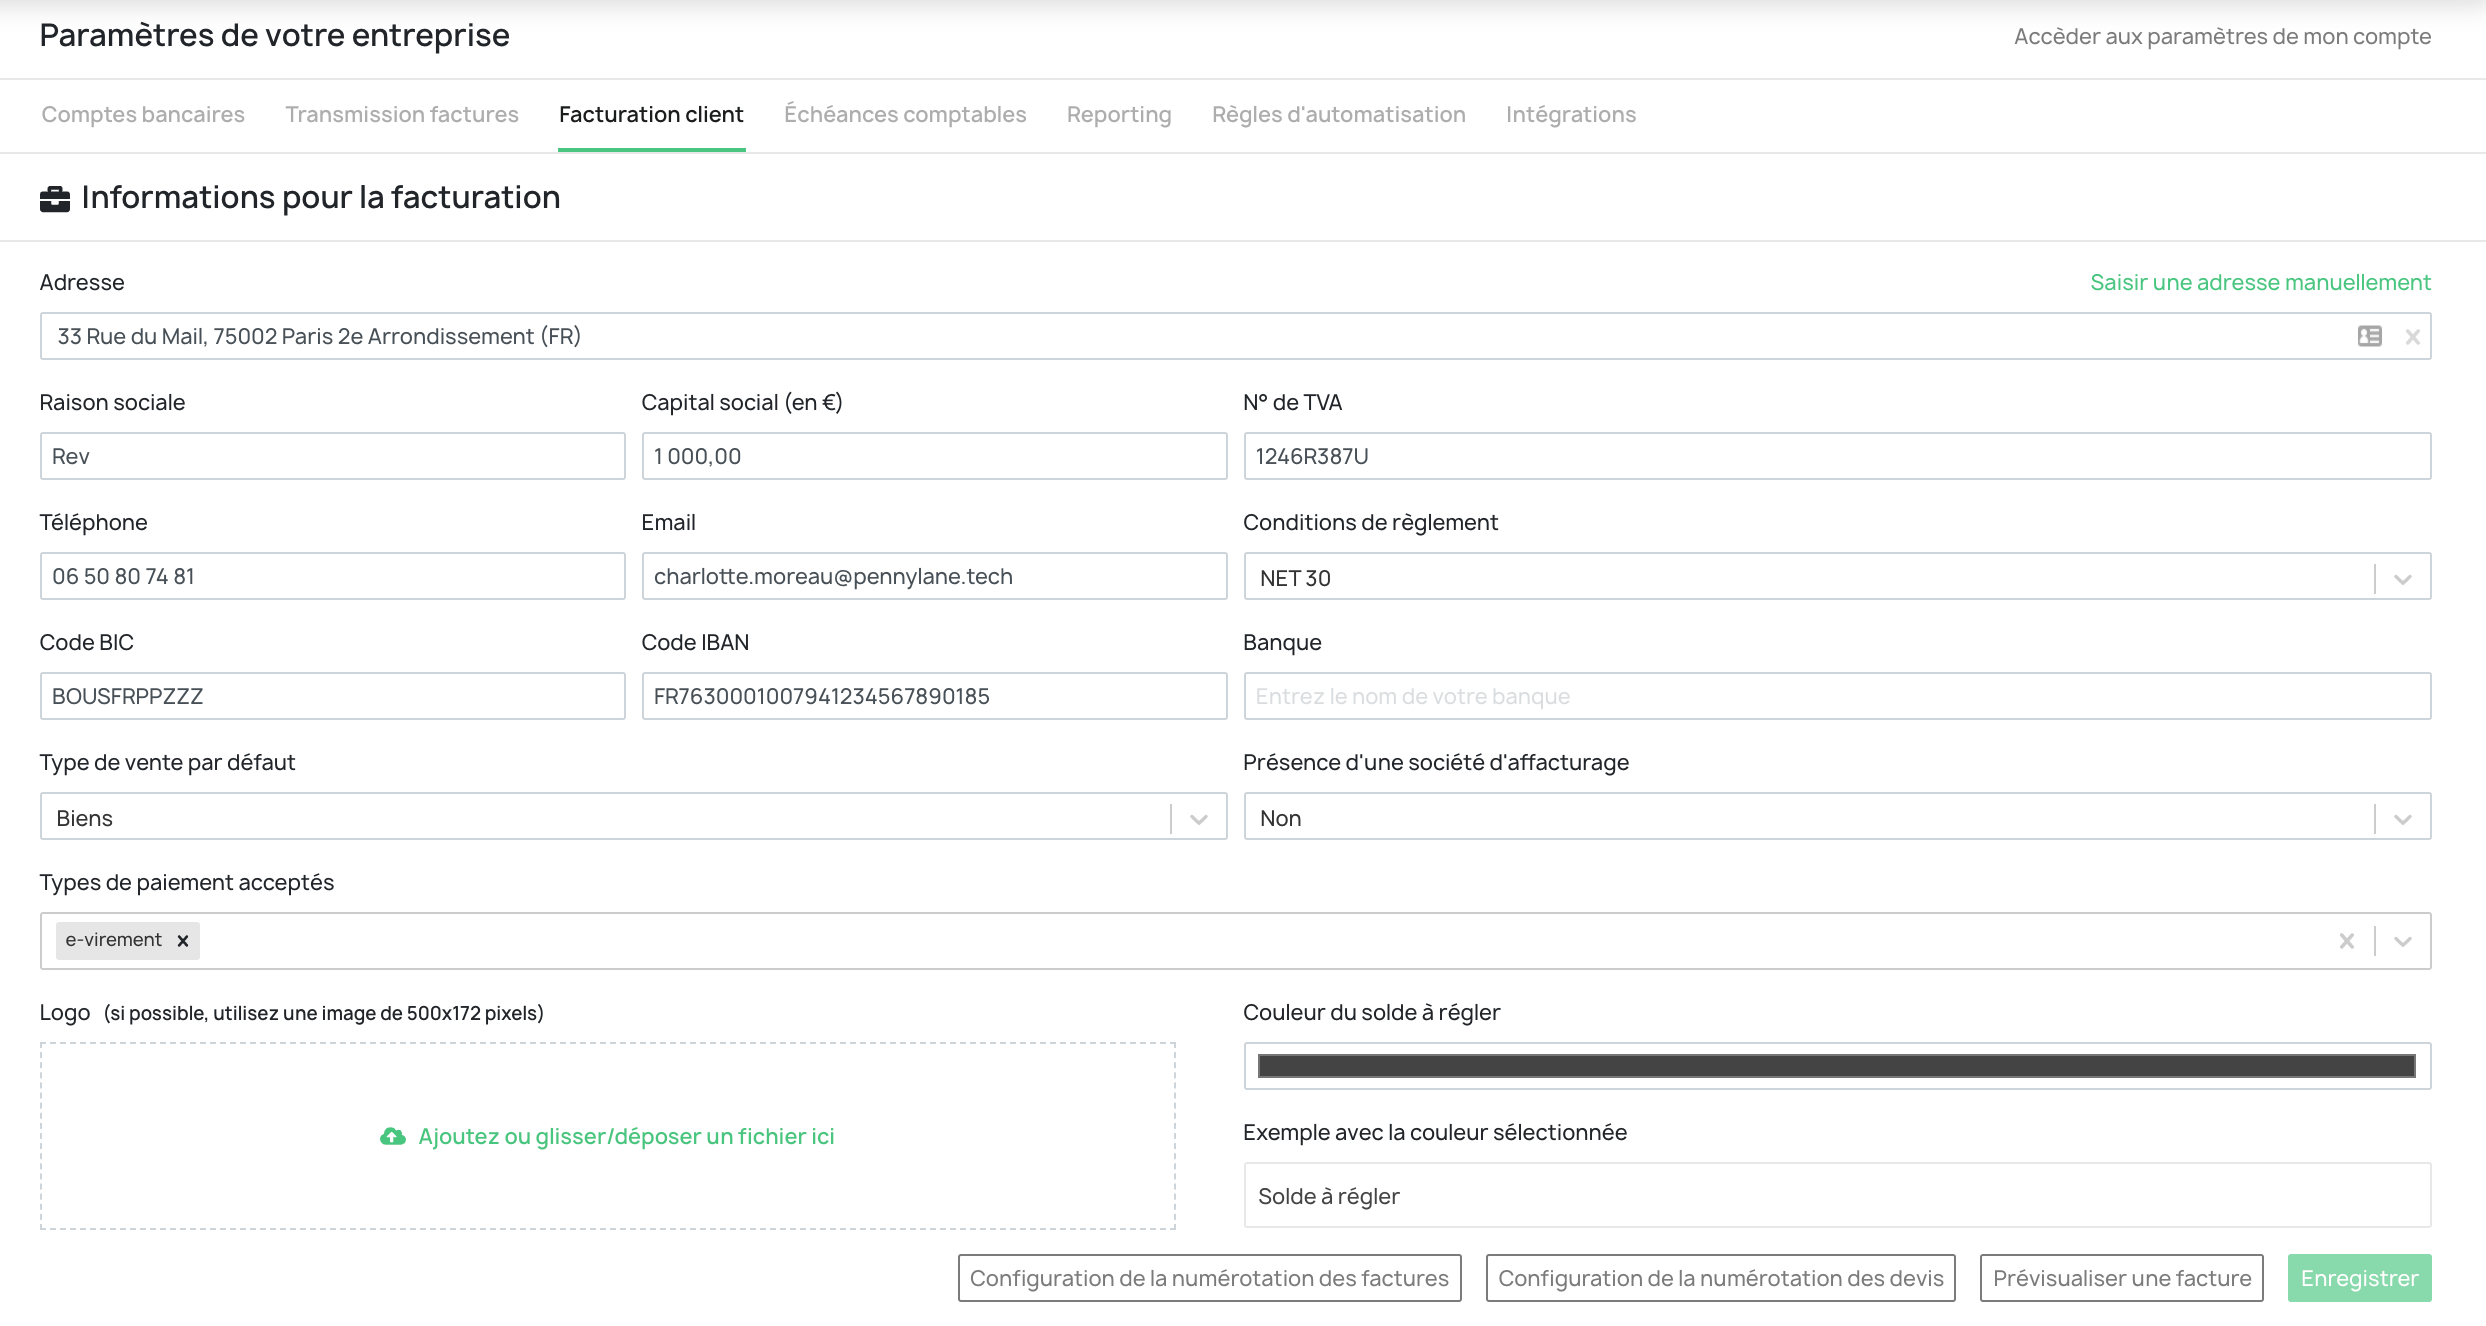
Task: Open the Couleur du solde color picker
Action: point(1836,1066)
